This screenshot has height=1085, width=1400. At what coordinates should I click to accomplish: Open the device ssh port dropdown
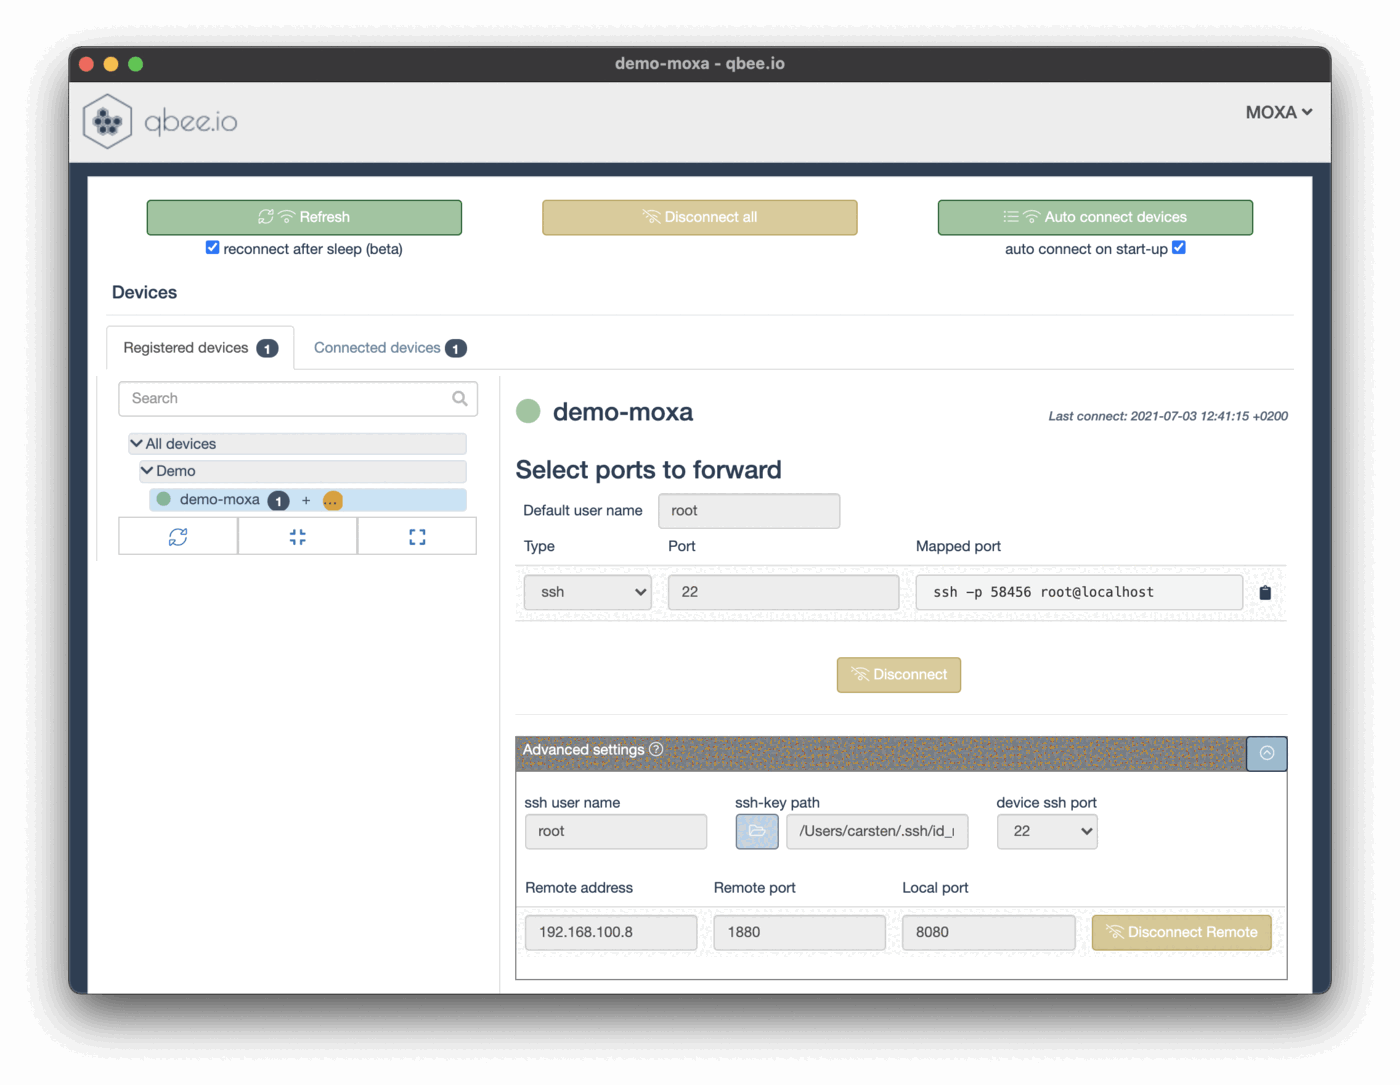pos(1046,831)
